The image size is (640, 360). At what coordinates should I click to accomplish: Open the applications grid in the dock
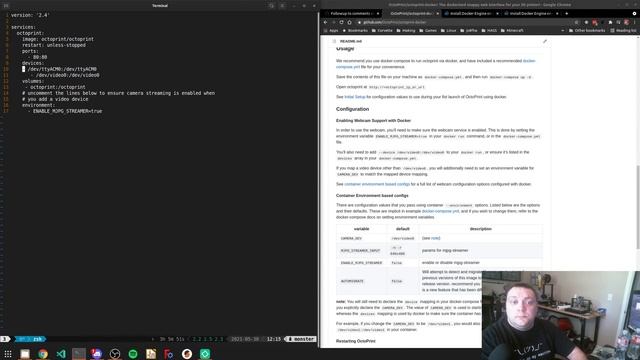(8, 354)
